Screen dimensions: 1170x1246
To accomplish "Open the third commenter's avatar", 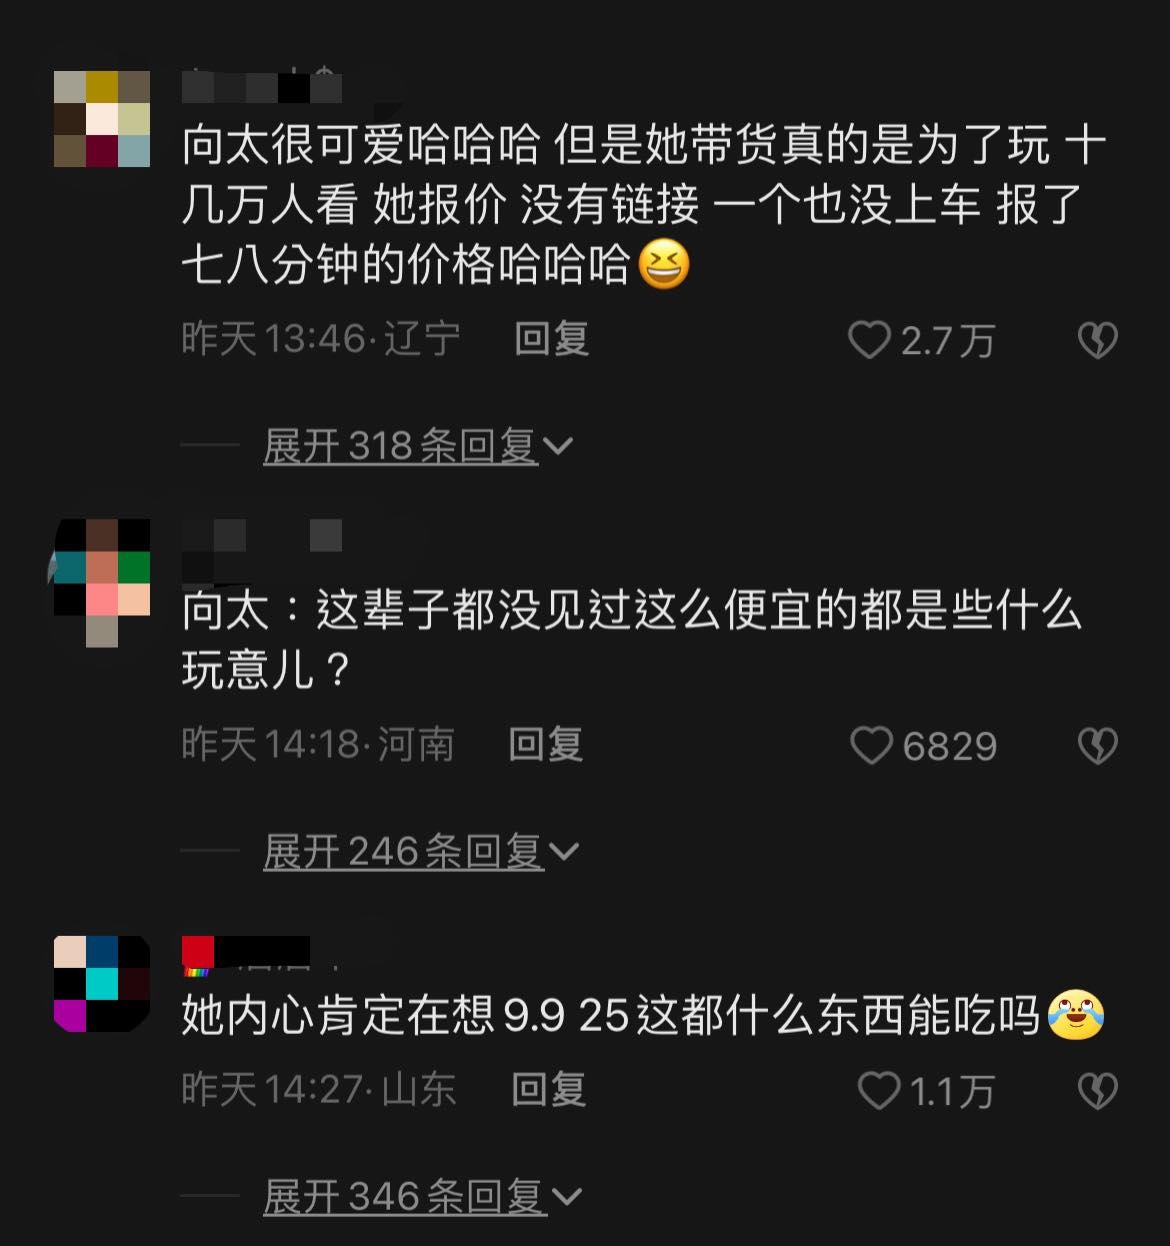I will (102, 983).
